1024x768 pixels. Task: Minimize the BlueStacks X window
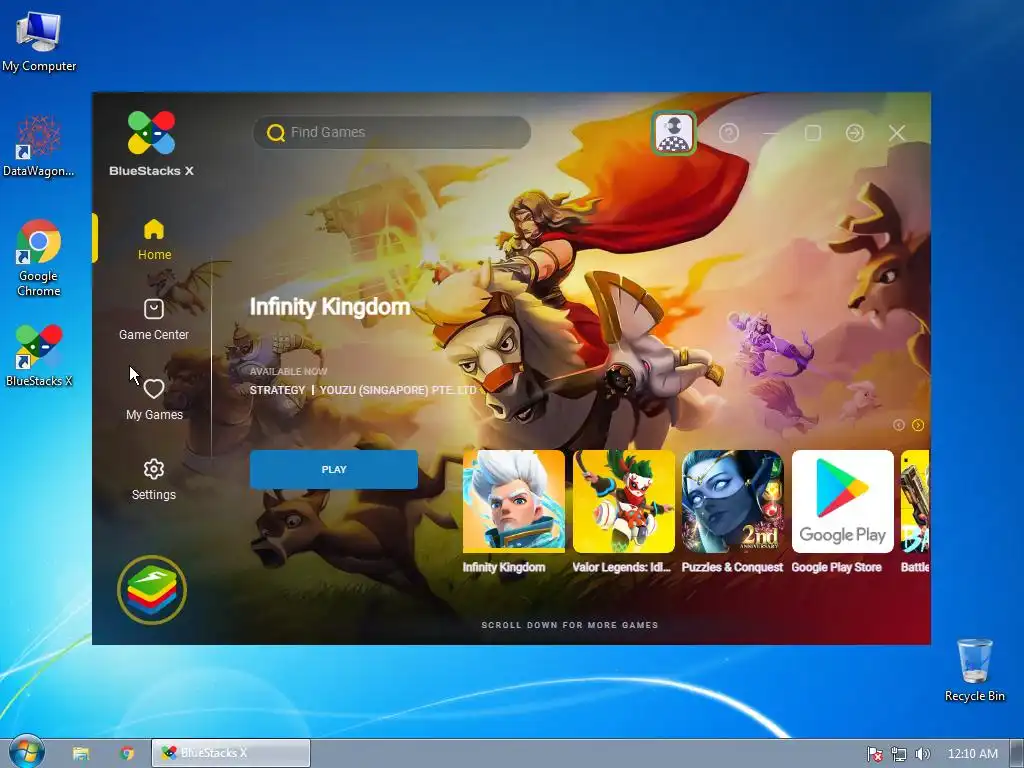pos(771,133)
